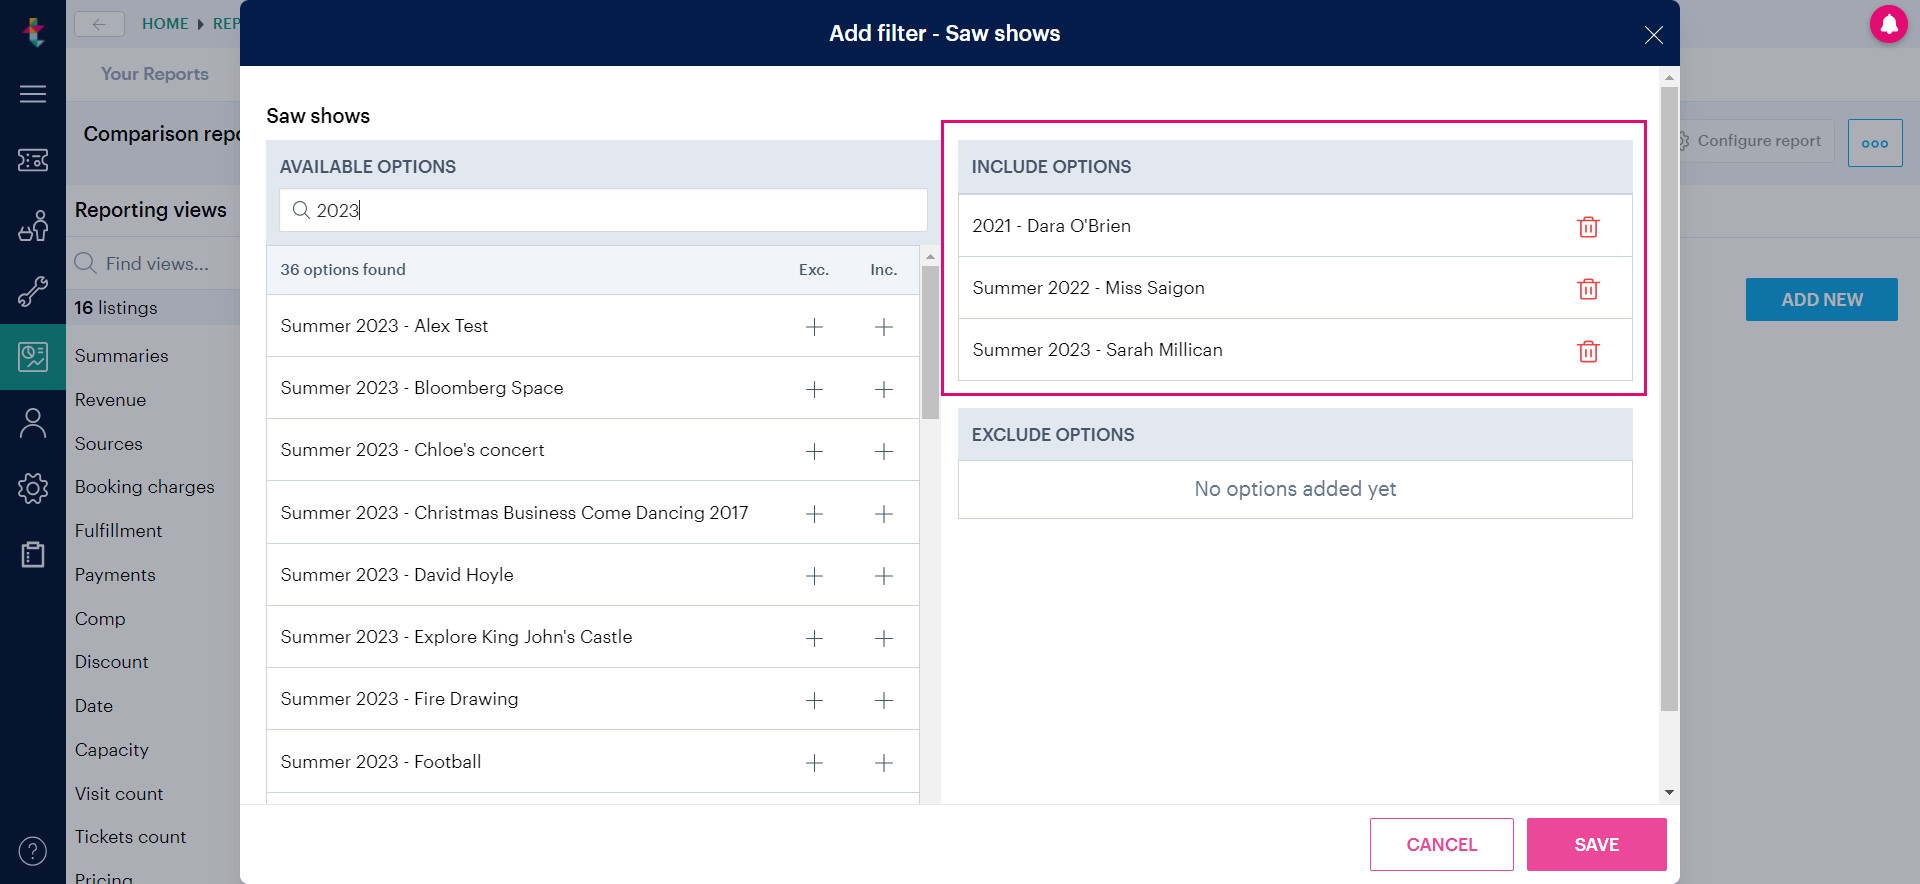Open the Fulfillment view

tap(118, 531)
